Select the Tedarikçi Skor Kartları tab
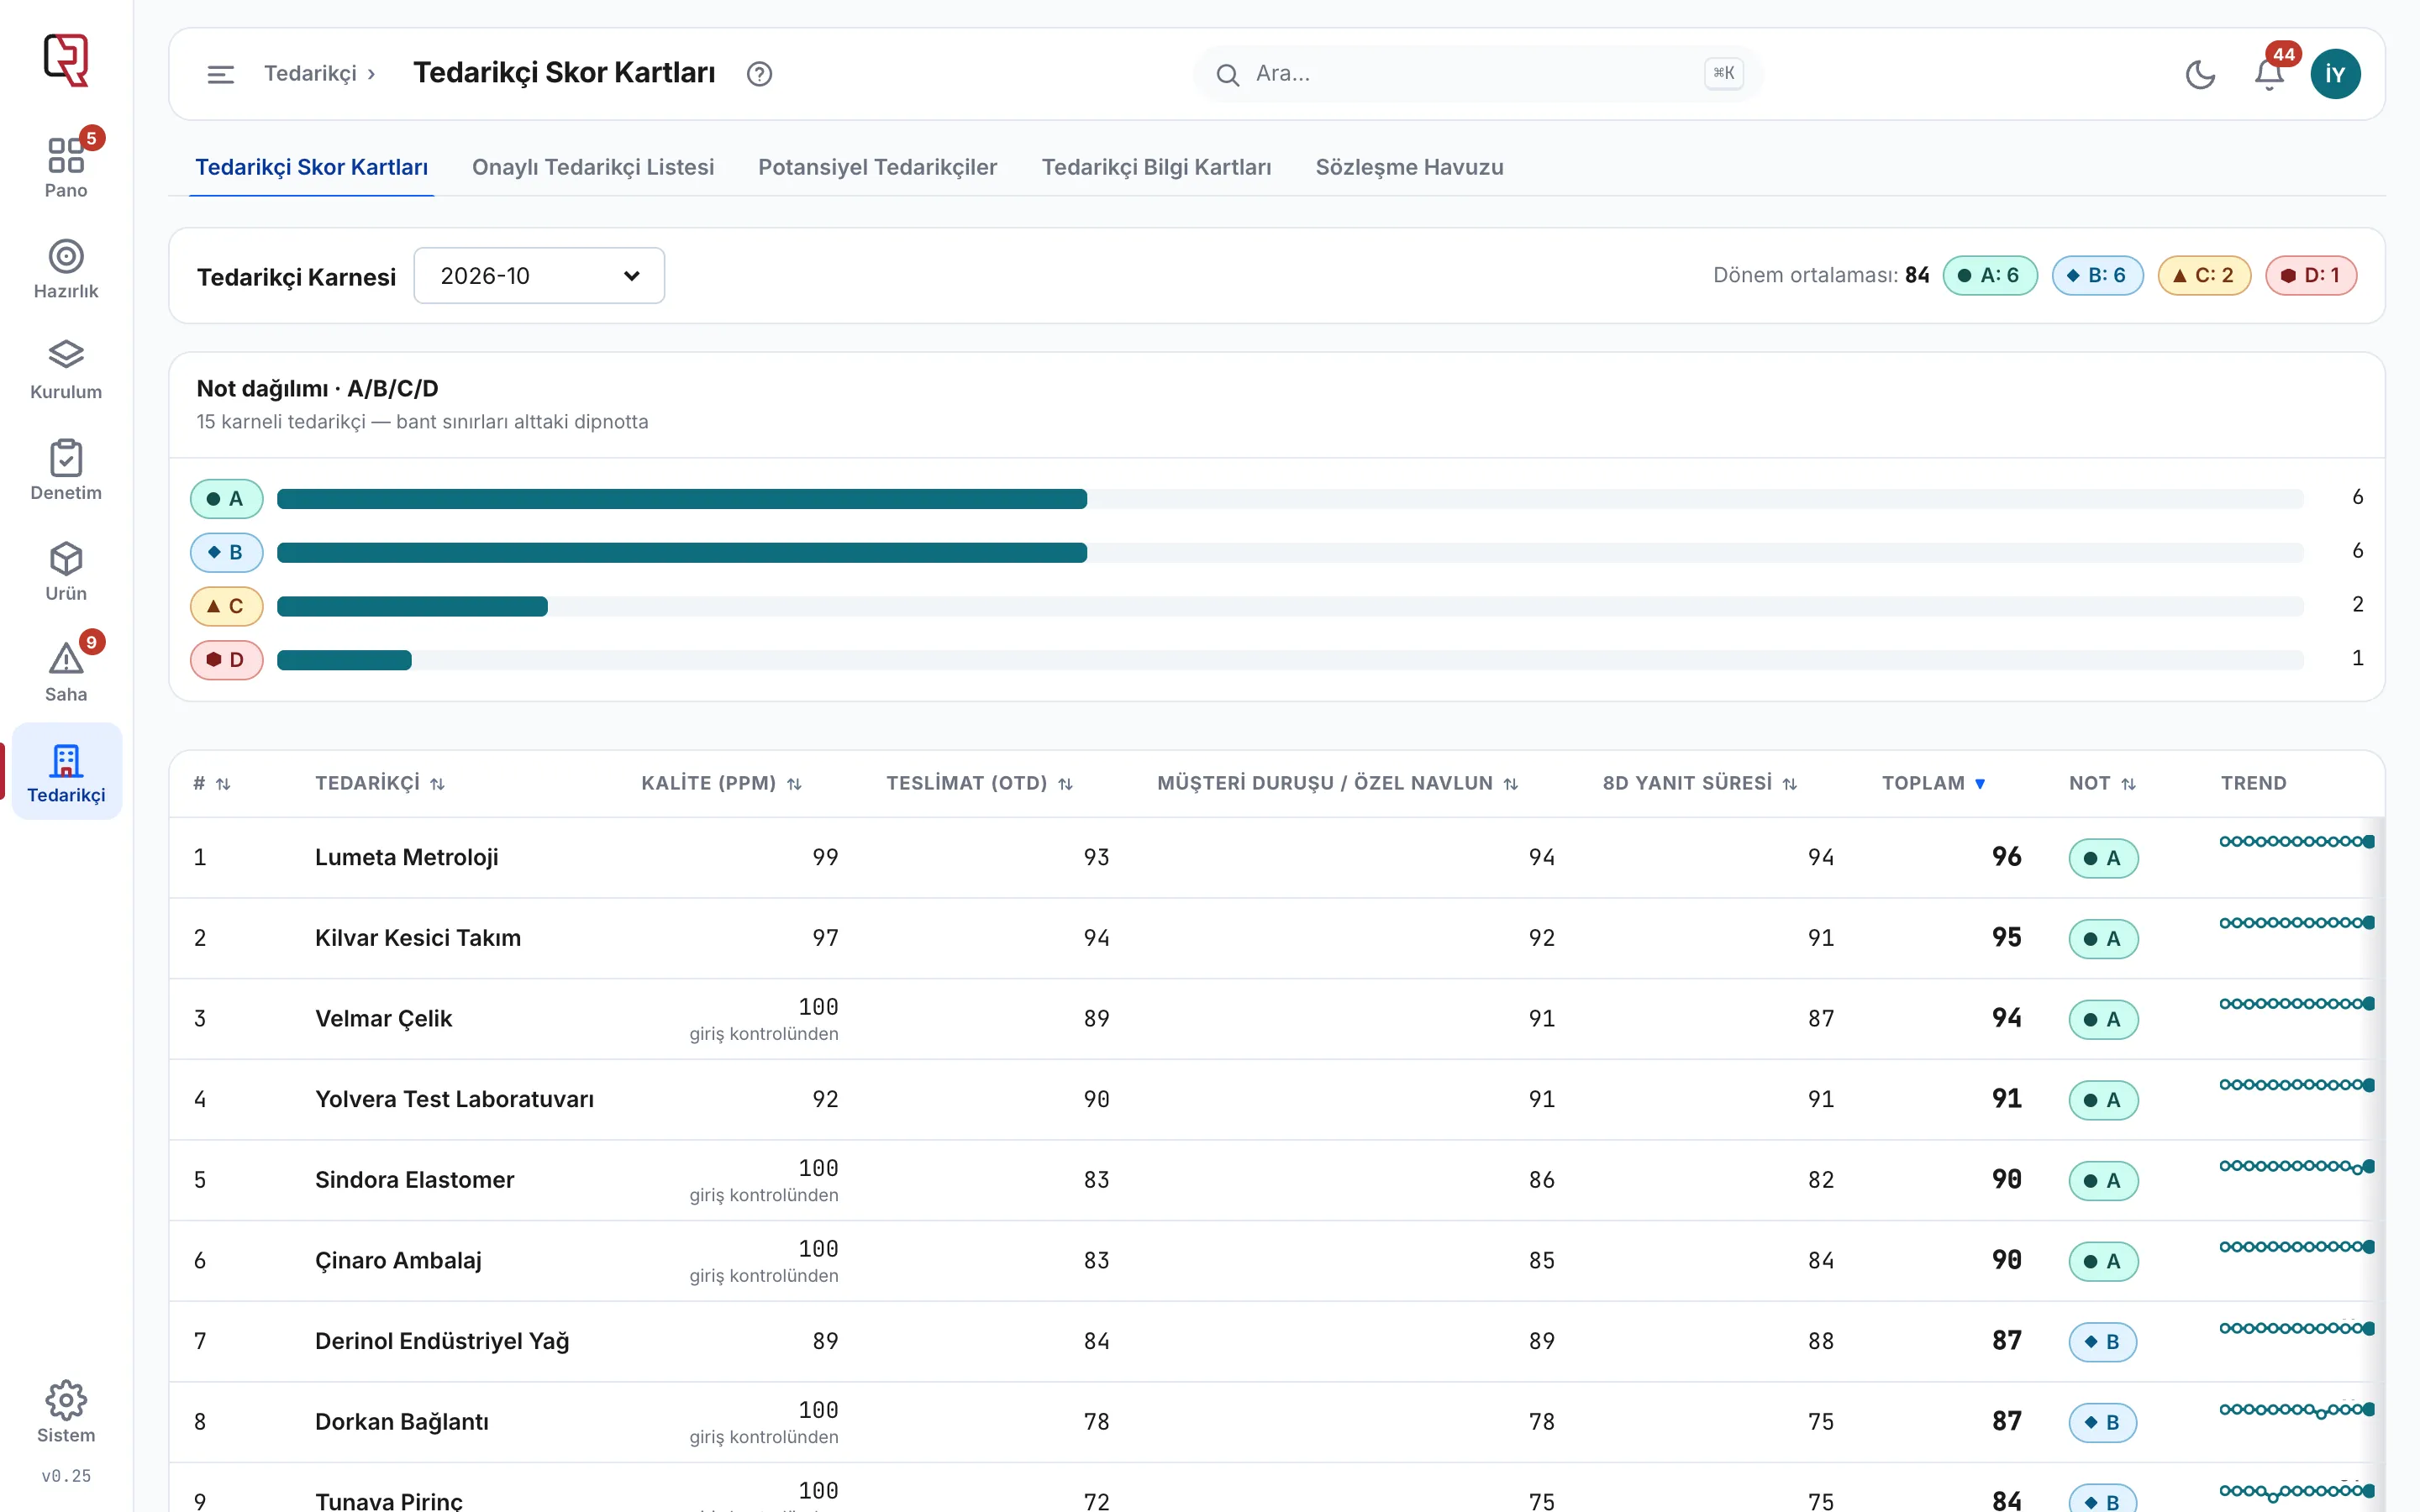The width and height of the screenshot is (2420, 1512). [311, 167]
